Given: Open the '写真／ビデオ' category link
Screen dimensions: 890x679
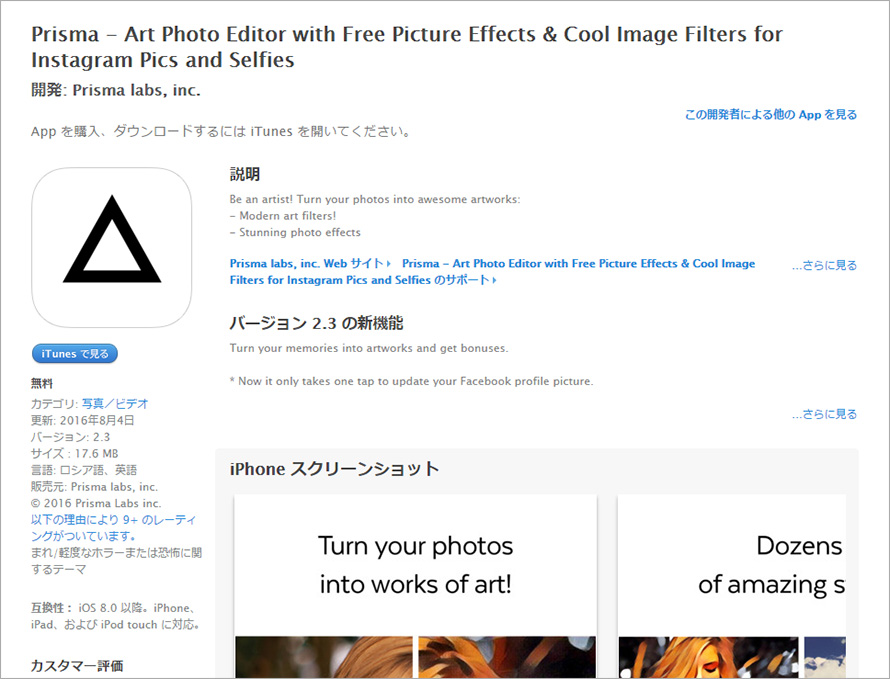Looking at the screenshot, I should point(115,404).
